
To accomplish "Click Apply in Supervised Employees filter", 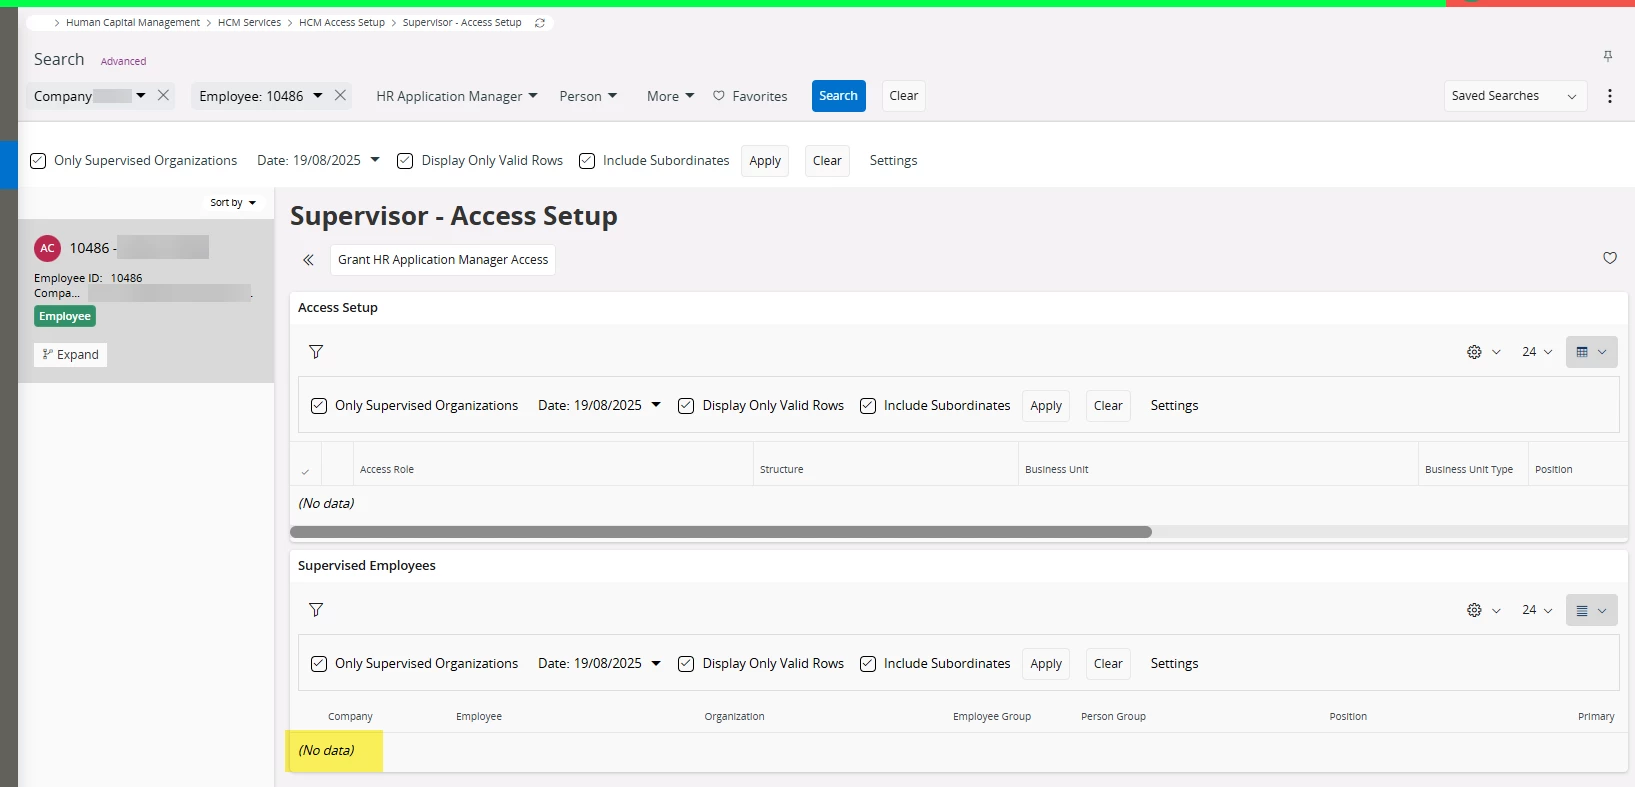I will pos(1046,664).
